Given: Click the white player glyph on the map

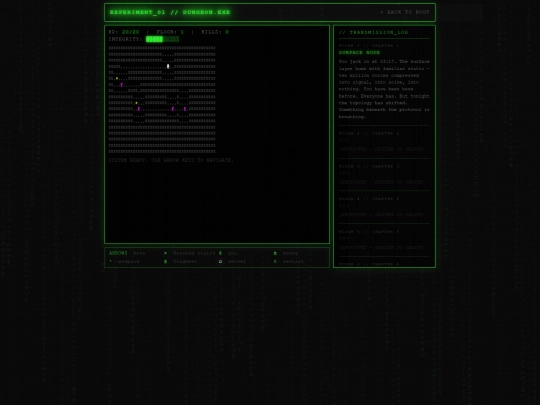Looking at the screenshot, I should [x=168, y=66].
